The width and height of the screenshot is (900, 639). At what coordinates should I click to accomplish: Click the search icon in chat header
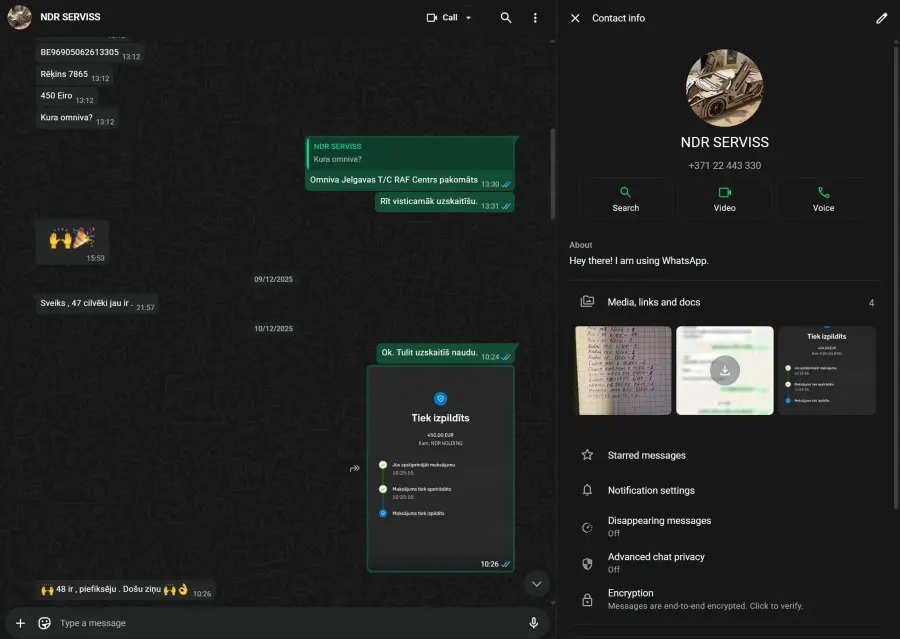point(506,18)
